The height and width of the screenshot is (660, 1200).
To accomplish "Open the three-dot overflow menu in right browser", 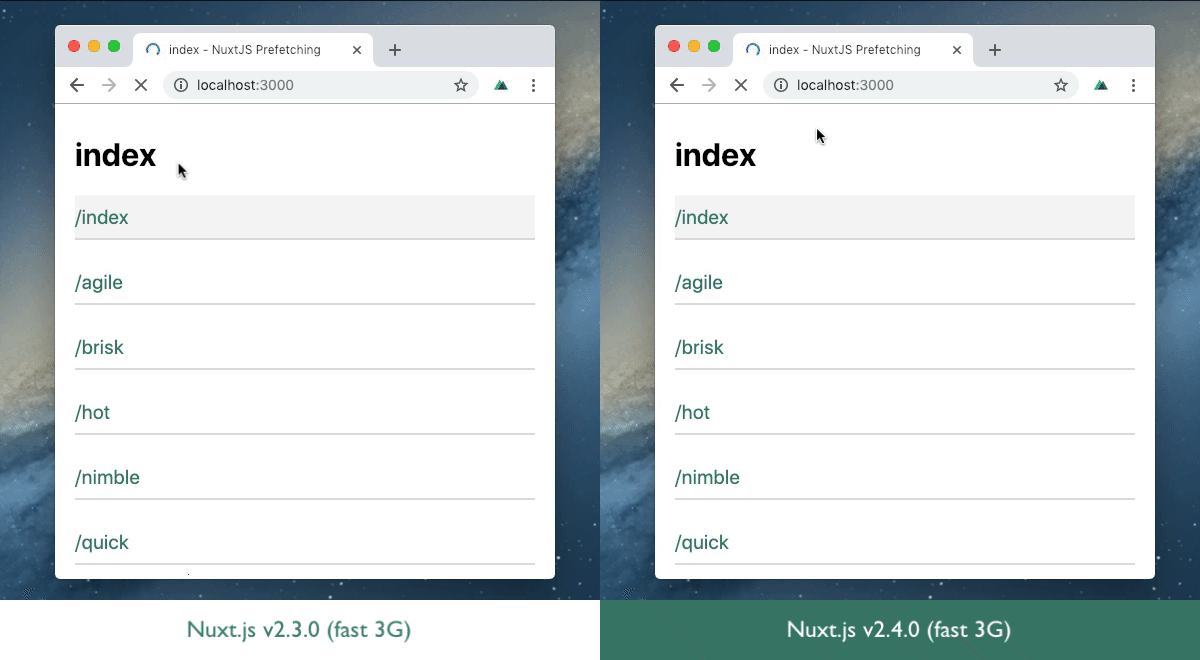I will pyautogui.click(x=1134, y=85).
